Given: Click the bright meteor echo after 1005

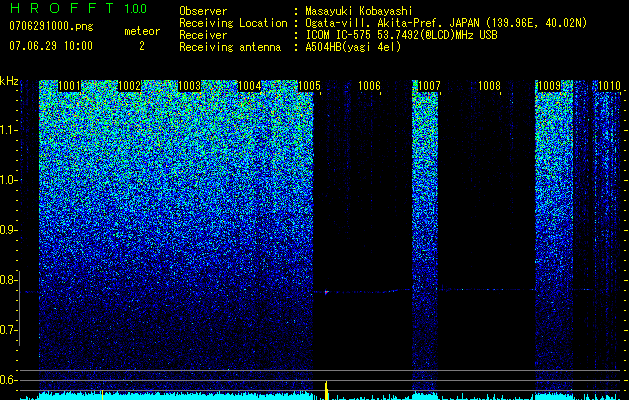Looking at the screenshot, I should (x=326, y=292).
